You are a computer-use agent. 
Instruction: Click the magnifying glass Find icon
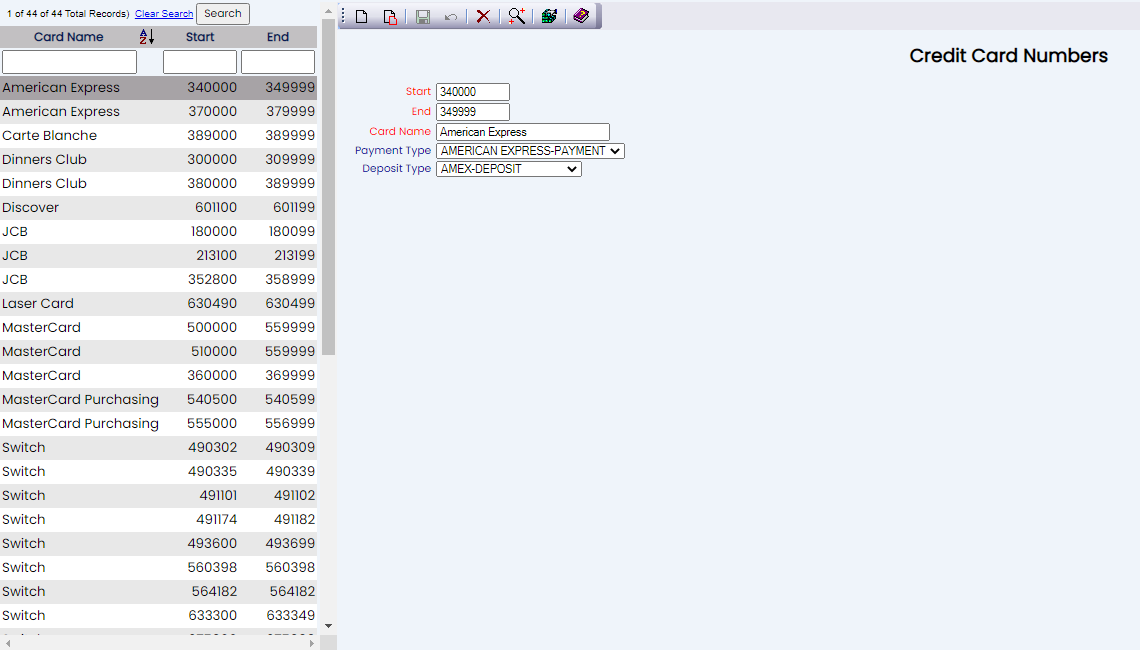pyautogui.click(x=516, y=16)
